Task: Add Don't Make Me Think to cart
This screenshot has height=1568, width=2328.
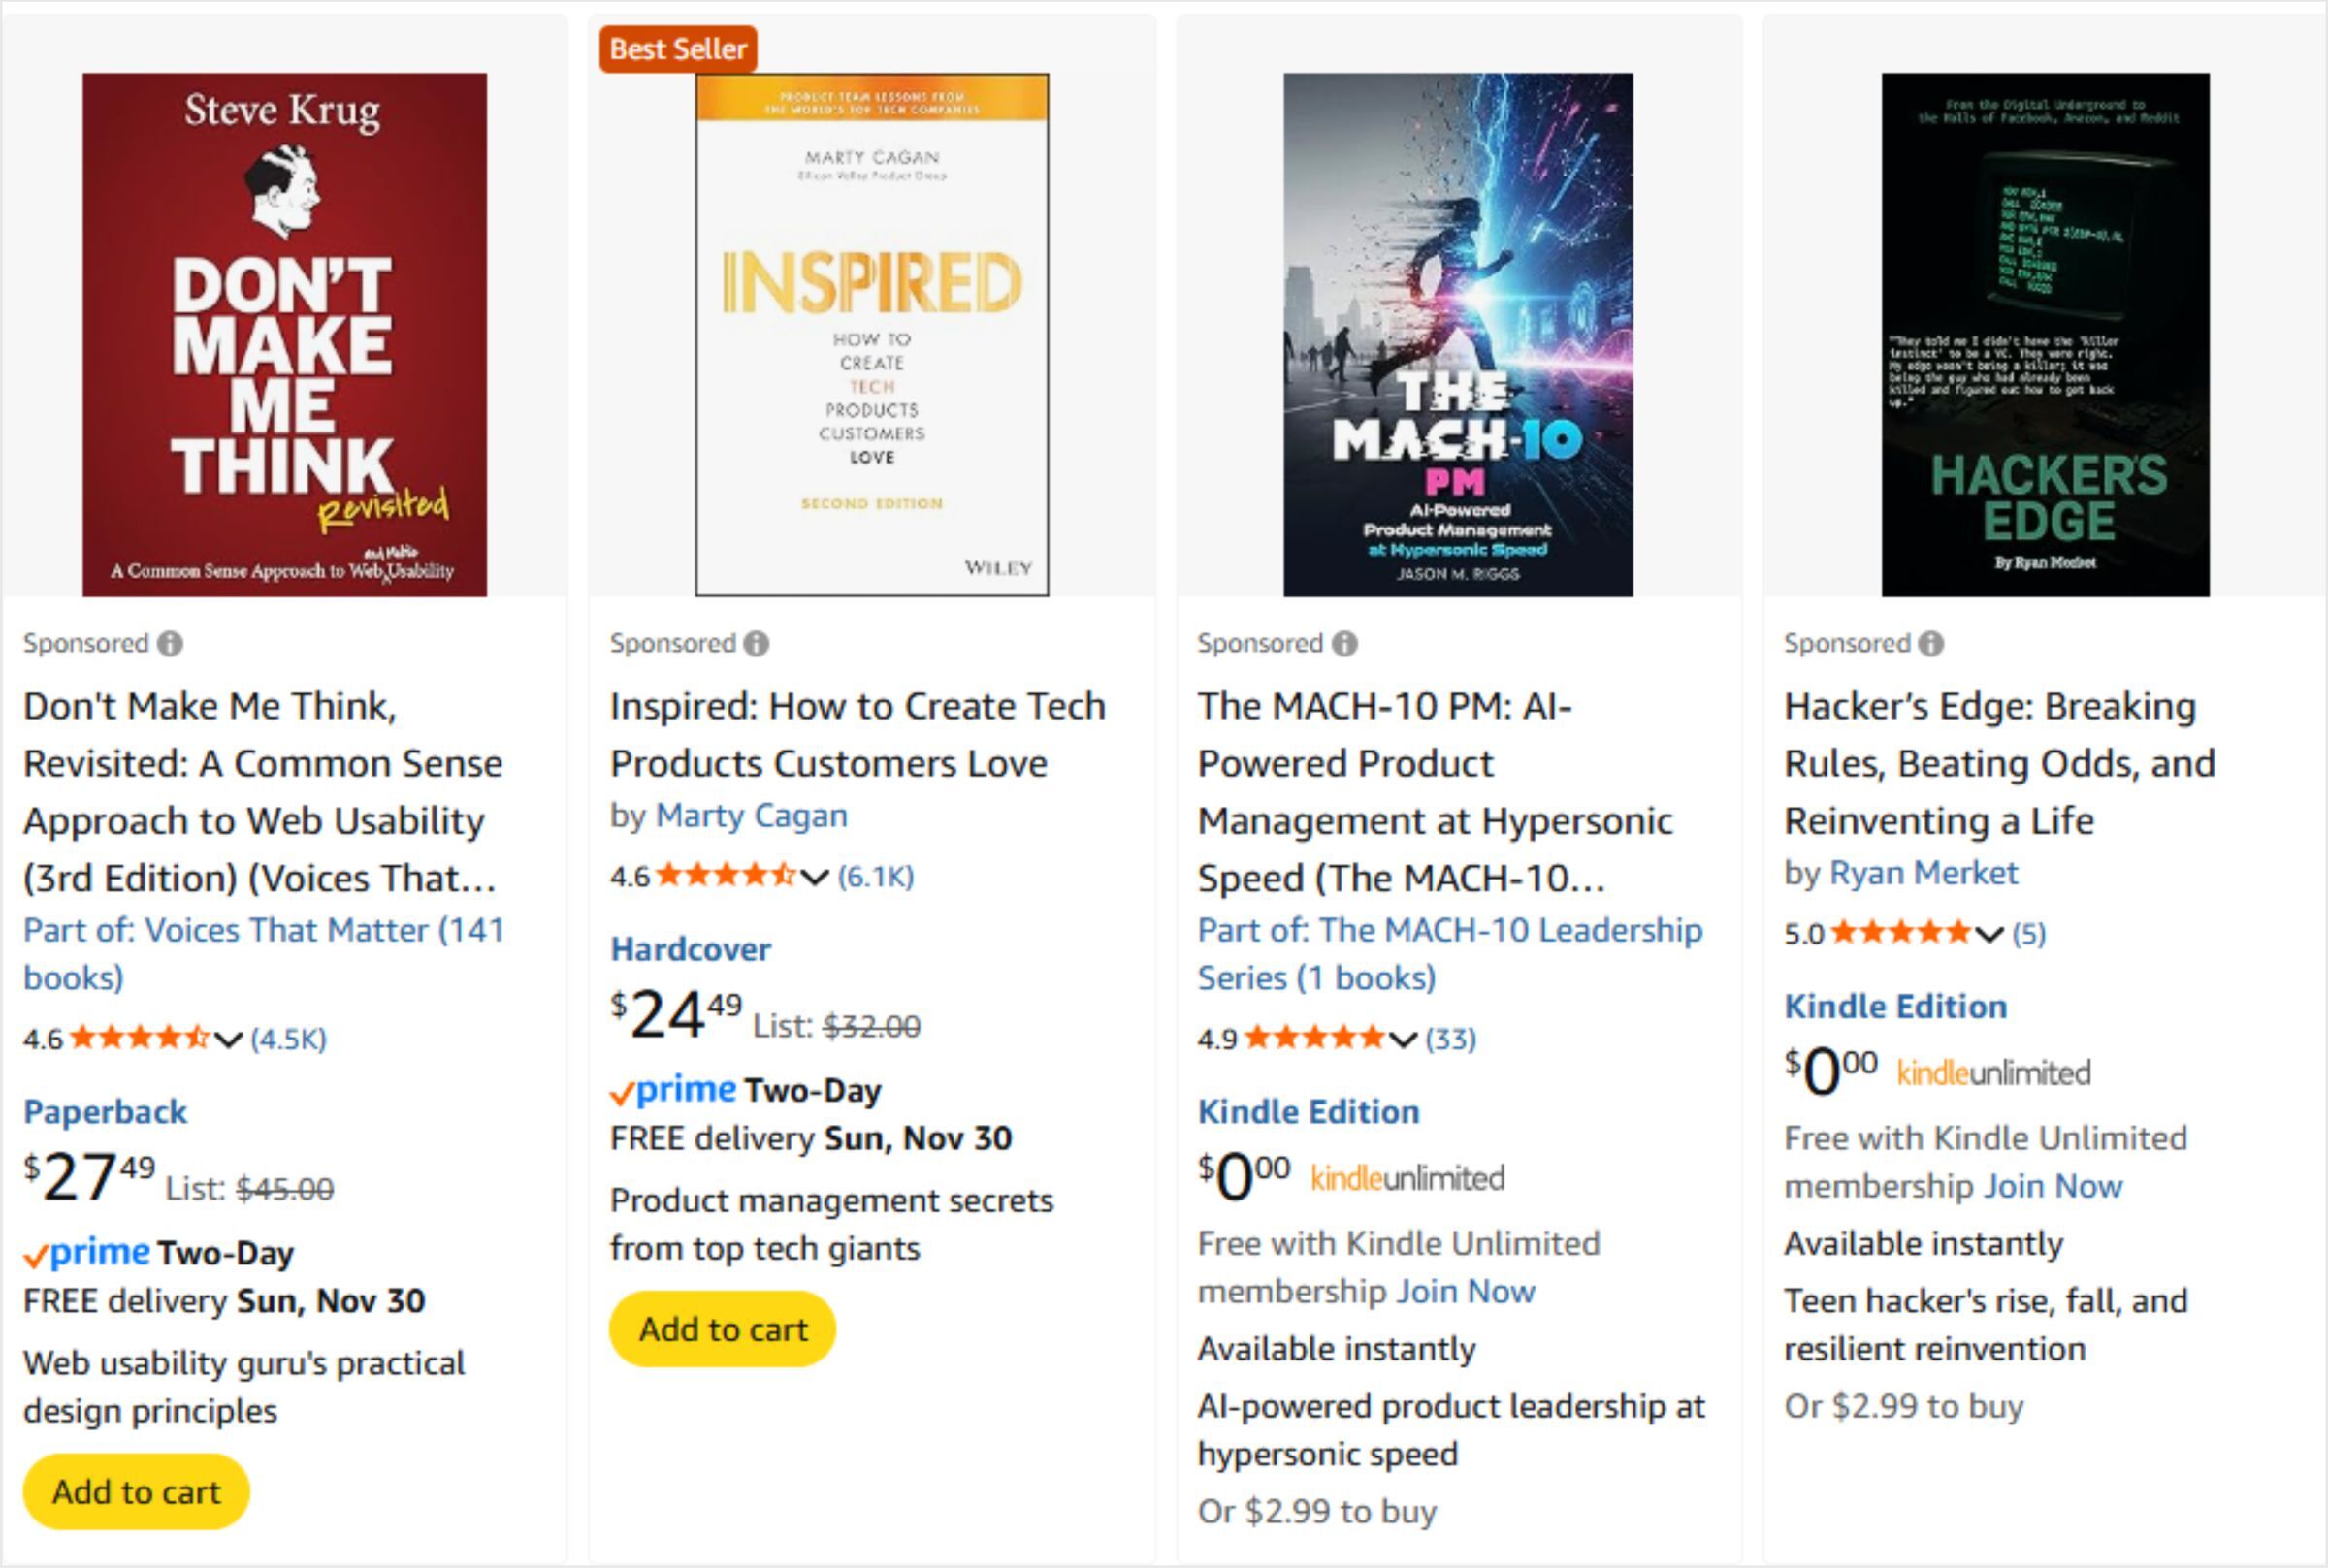Action: [136, 1492]
